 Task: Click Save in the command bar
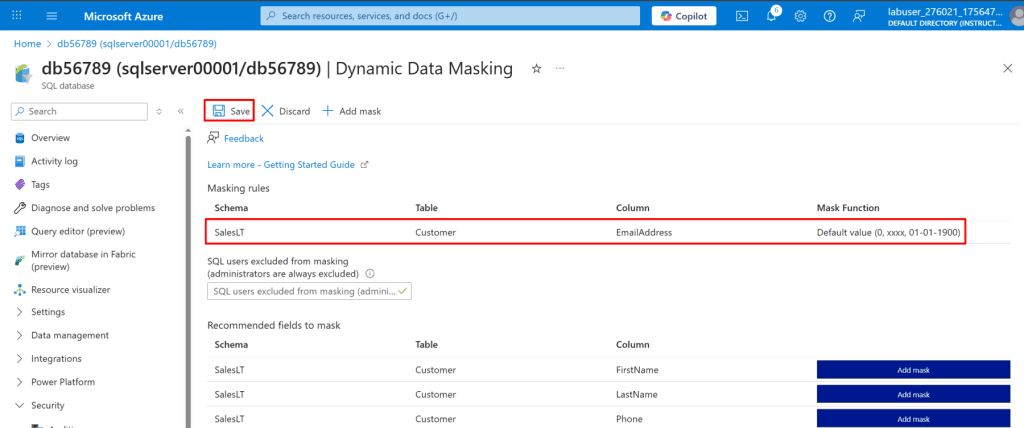pyautogui.click(x=230, y=111)
